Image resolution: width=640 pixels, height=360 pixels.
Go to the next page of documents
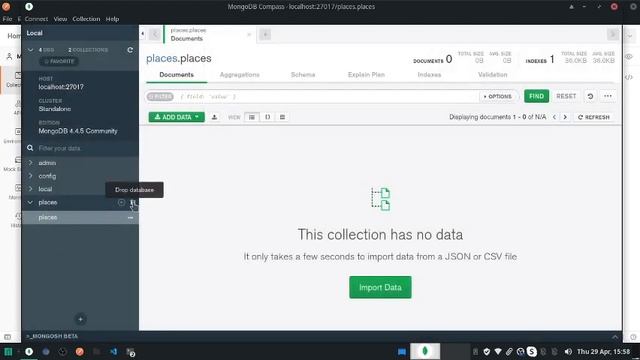pyautogui.click(x=565, y=117)
